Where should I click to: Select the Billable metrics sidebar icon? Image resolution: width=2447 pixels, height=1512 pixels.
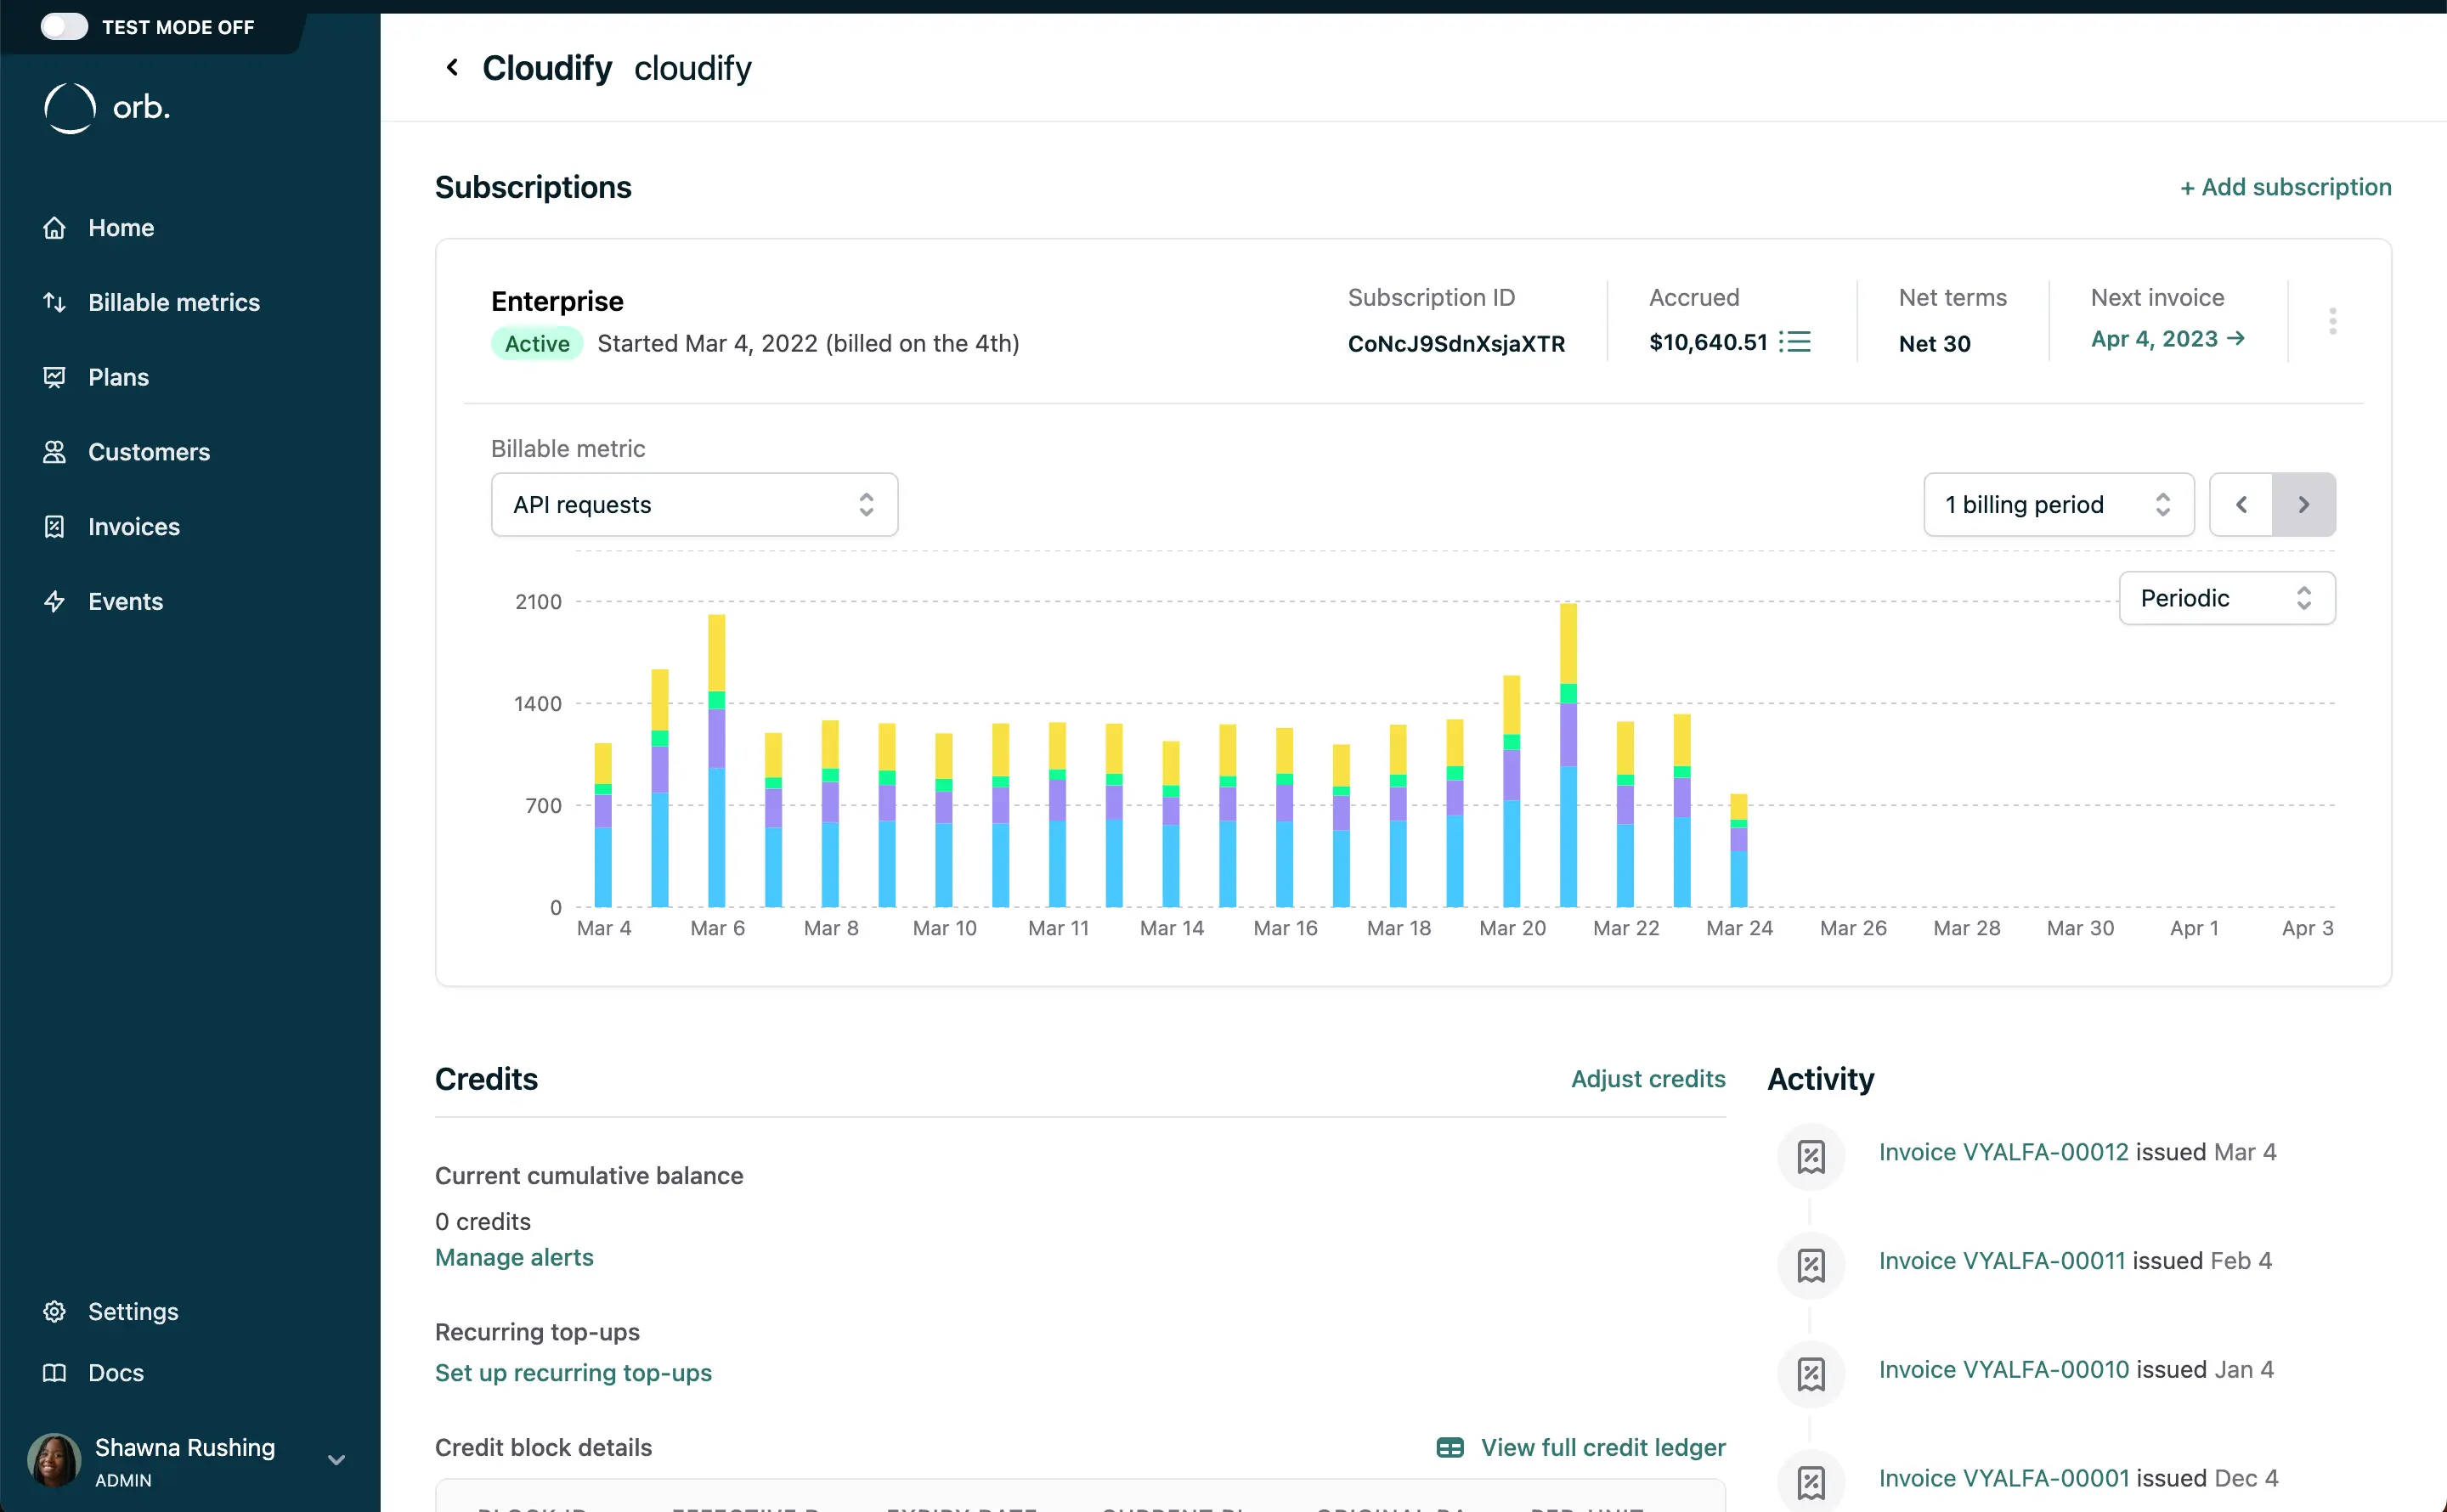pos(55,302)
